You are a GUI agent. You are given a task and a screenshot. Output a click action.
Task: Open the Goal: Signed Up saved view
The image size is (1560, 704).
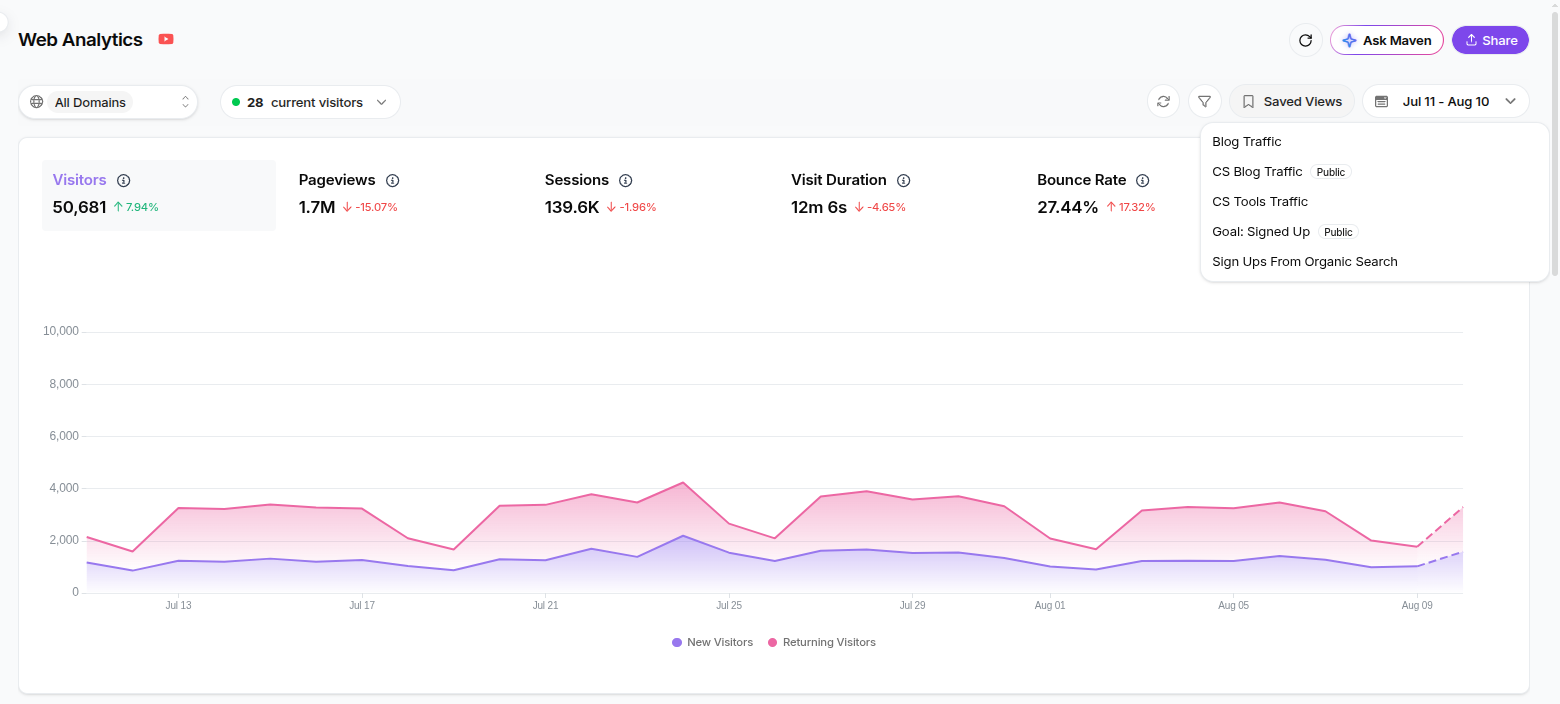click(x=1375, y=232)
